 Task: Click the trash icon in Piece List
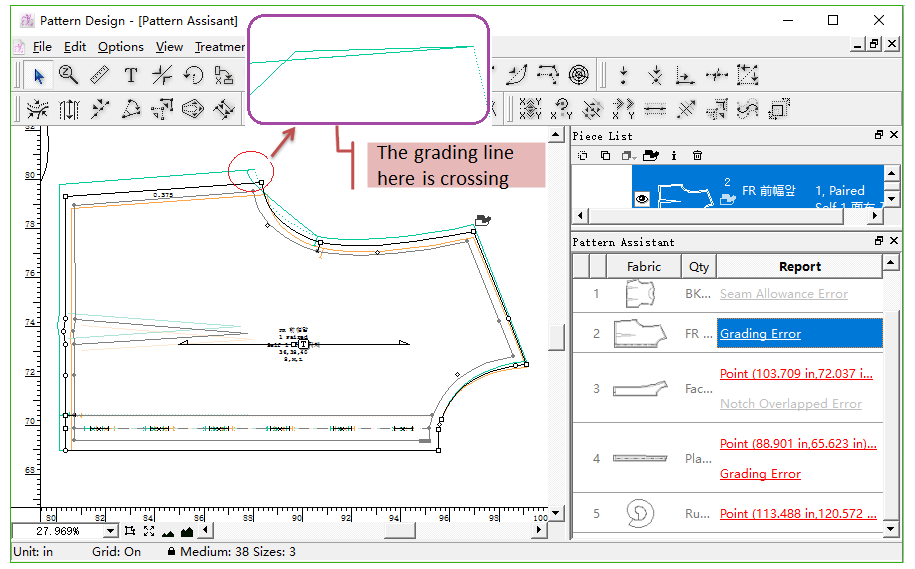(x=698, y=155)
